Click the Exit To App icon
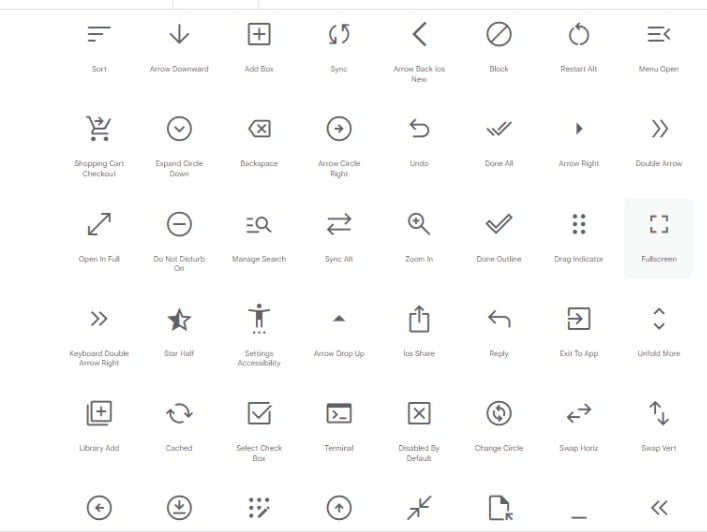 (x=579, y=319)
